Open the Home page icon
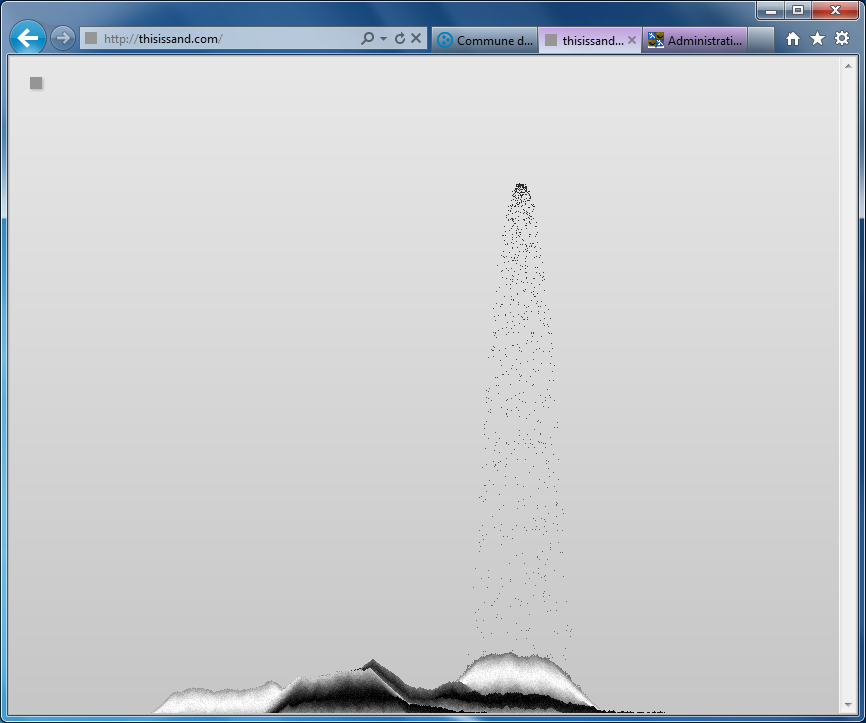Image resolution: width=866 pixels, height=723 pixels. coord(793,39)
